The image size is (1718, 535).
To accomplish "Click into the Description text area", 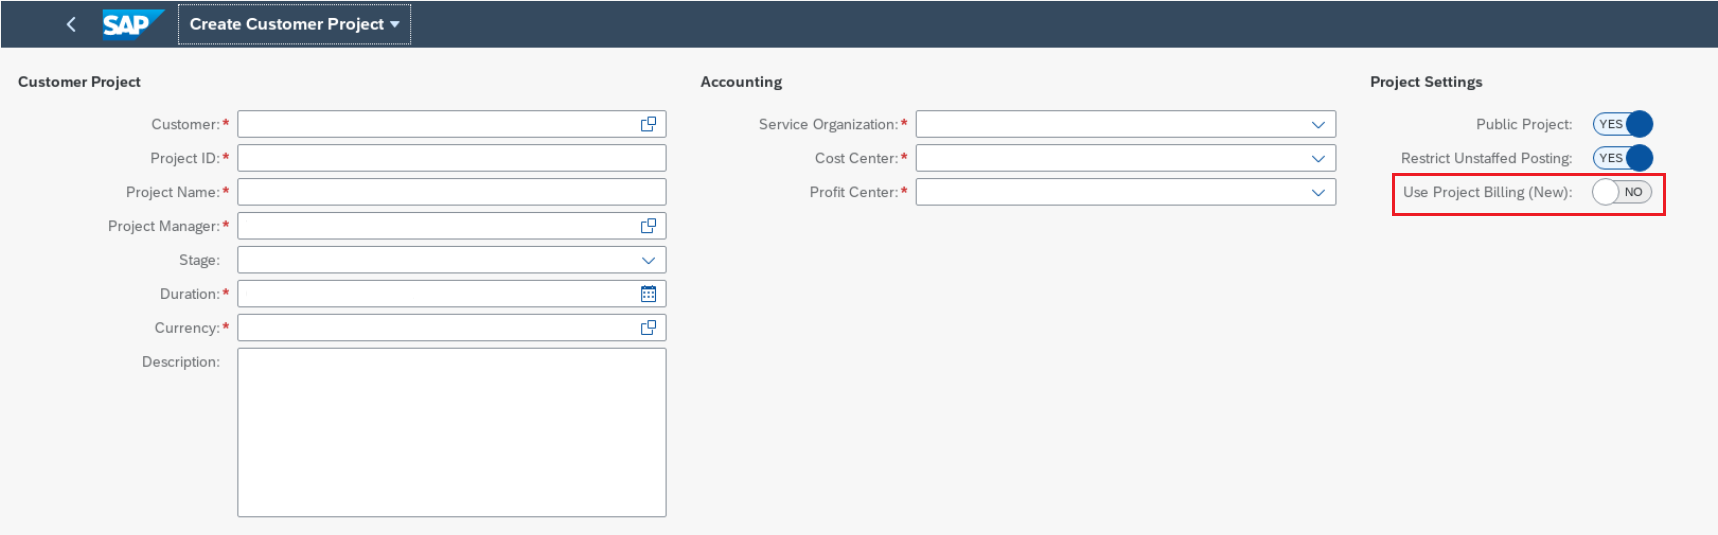I will pos(452,432).
